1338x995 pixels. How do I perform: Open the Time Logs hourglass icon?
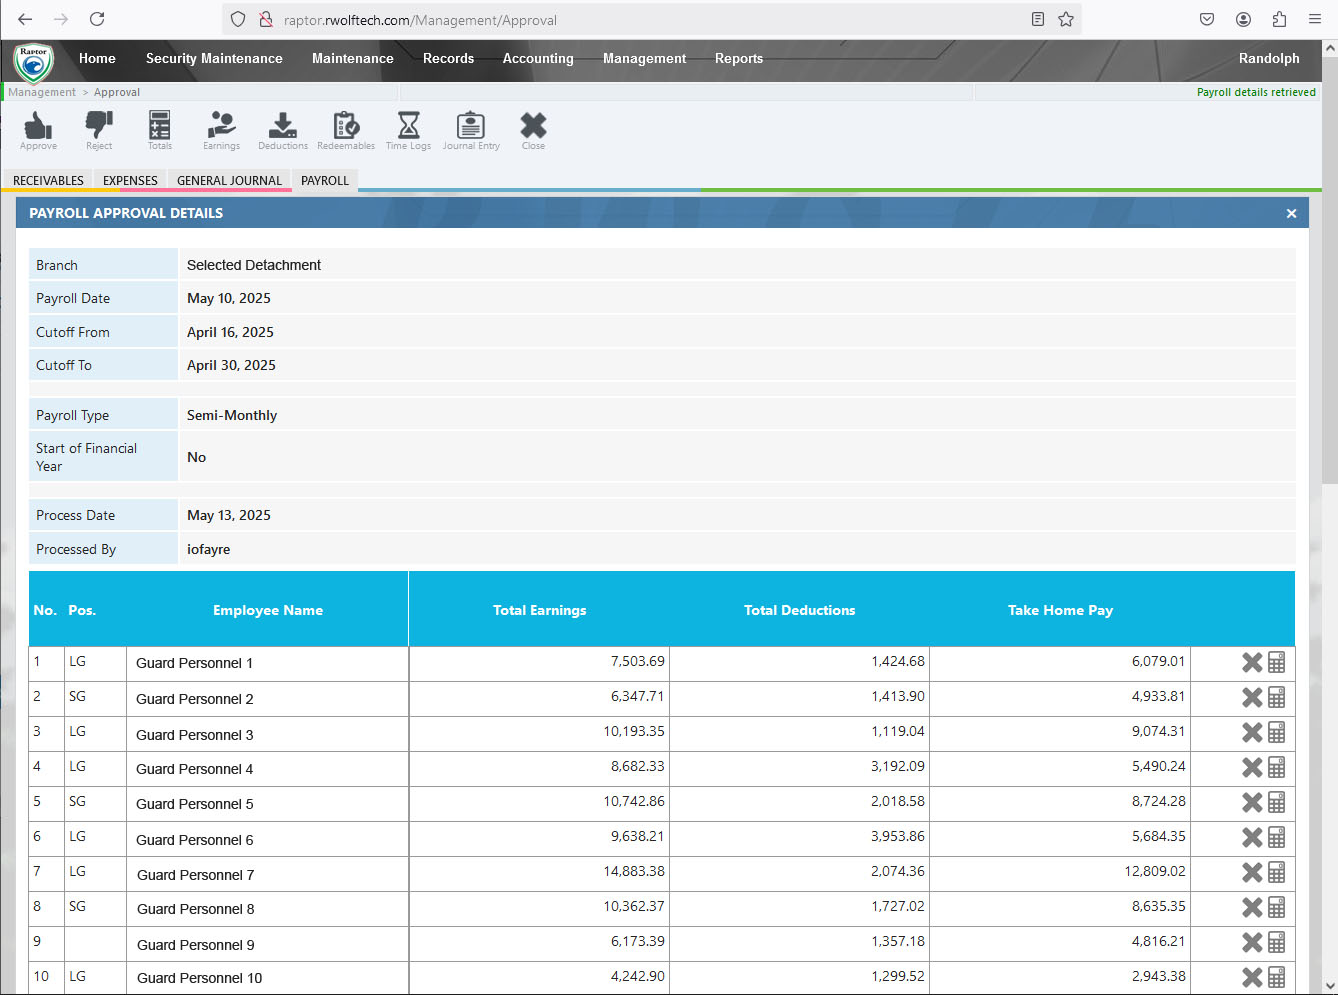point(408,127)
